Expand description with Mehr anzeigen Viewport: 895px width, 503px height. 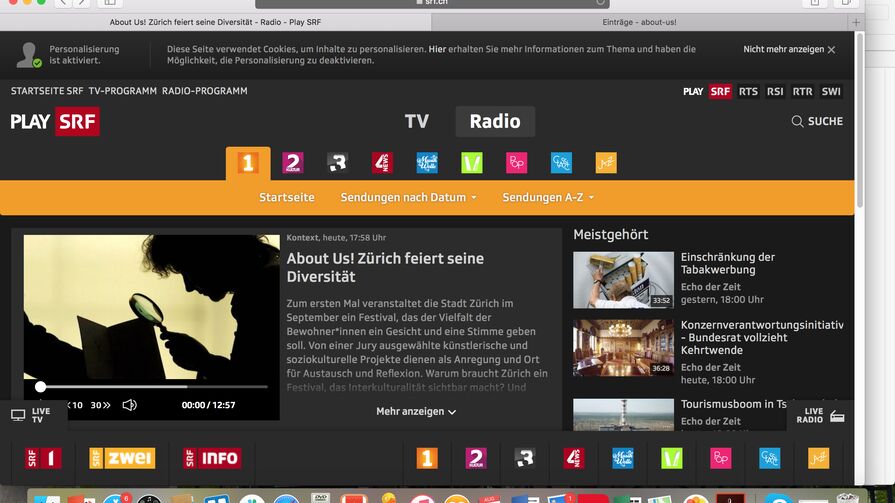[416, 411]
